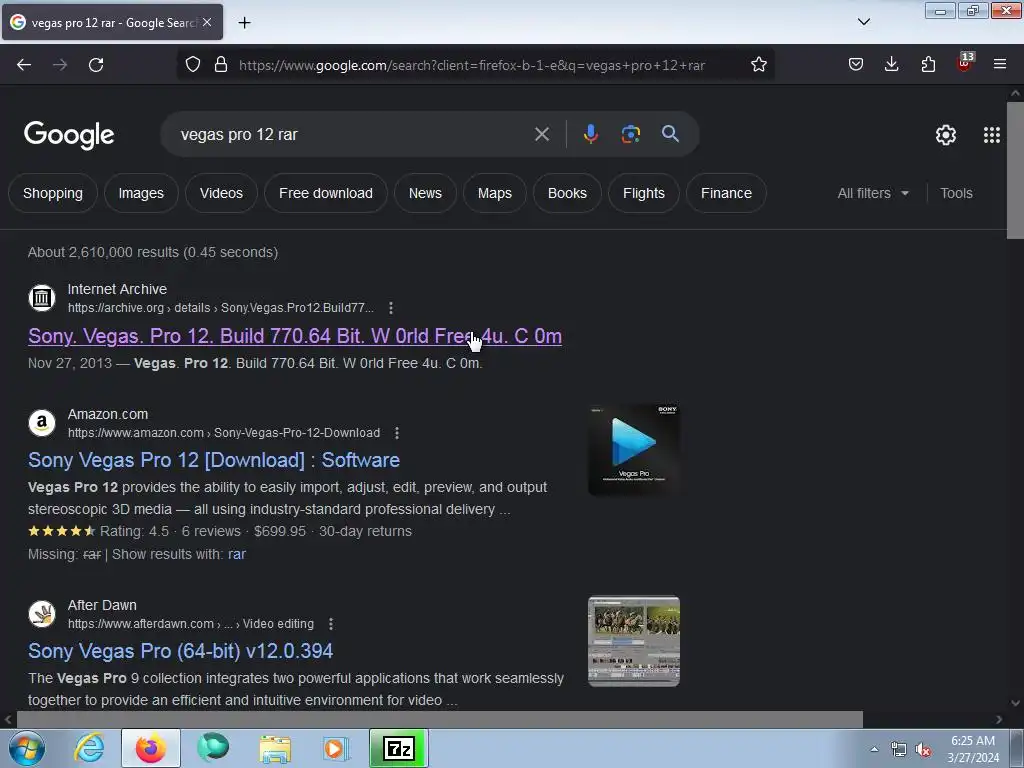
Task: Click the muted volume tray icon
Action: coord(923,750)
